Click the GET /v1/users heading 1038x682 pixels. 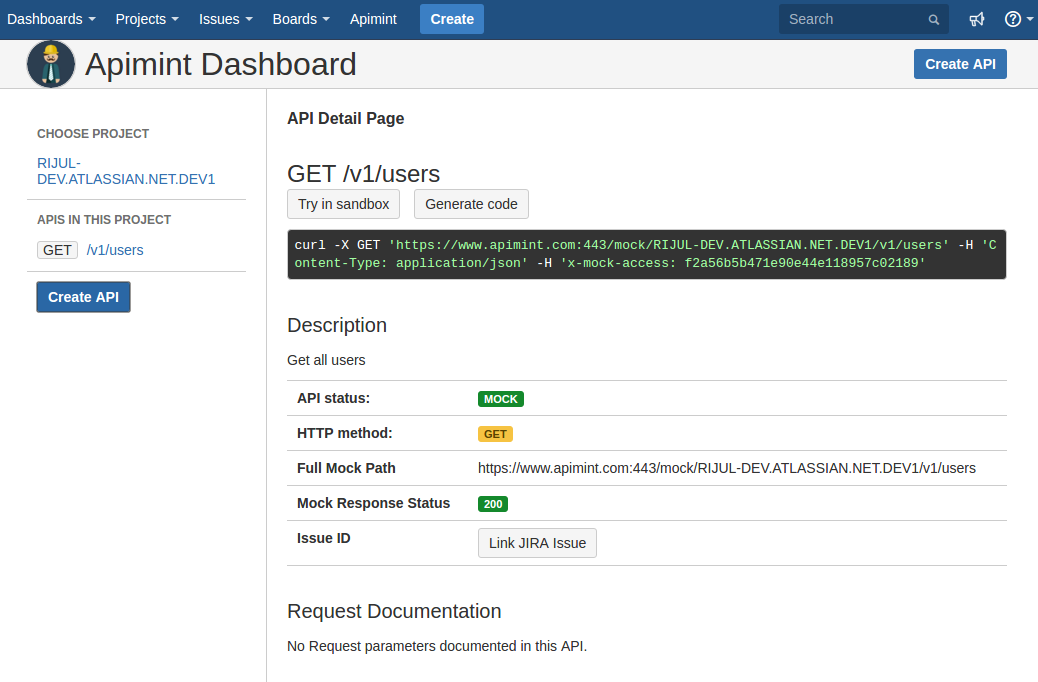(363, 173)
